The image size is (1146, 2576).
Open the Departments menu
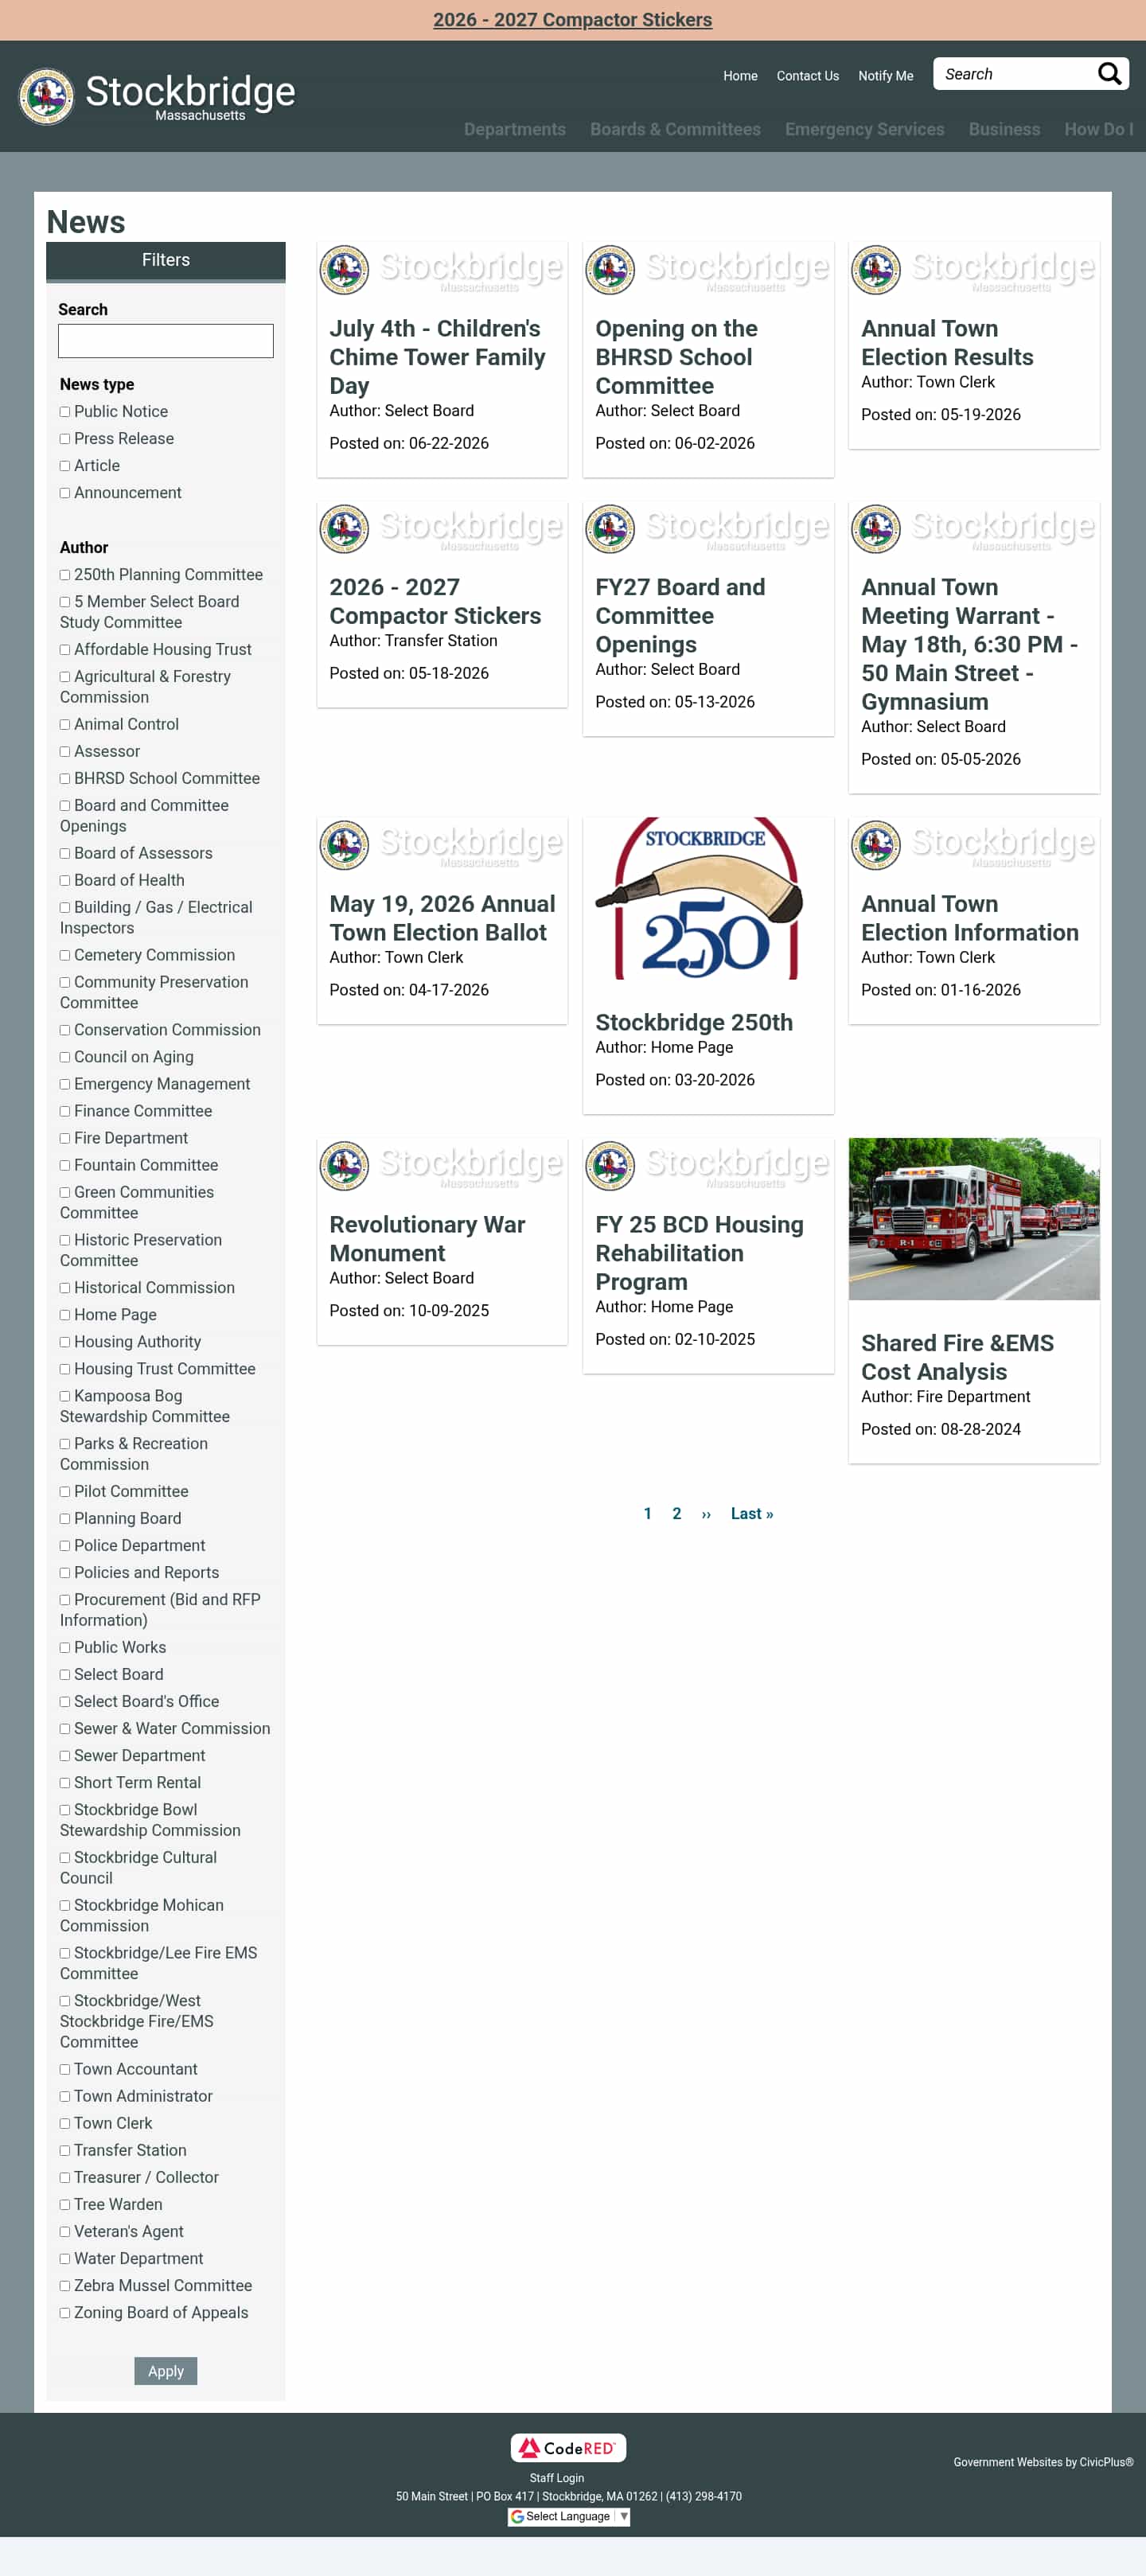(514, 129)
